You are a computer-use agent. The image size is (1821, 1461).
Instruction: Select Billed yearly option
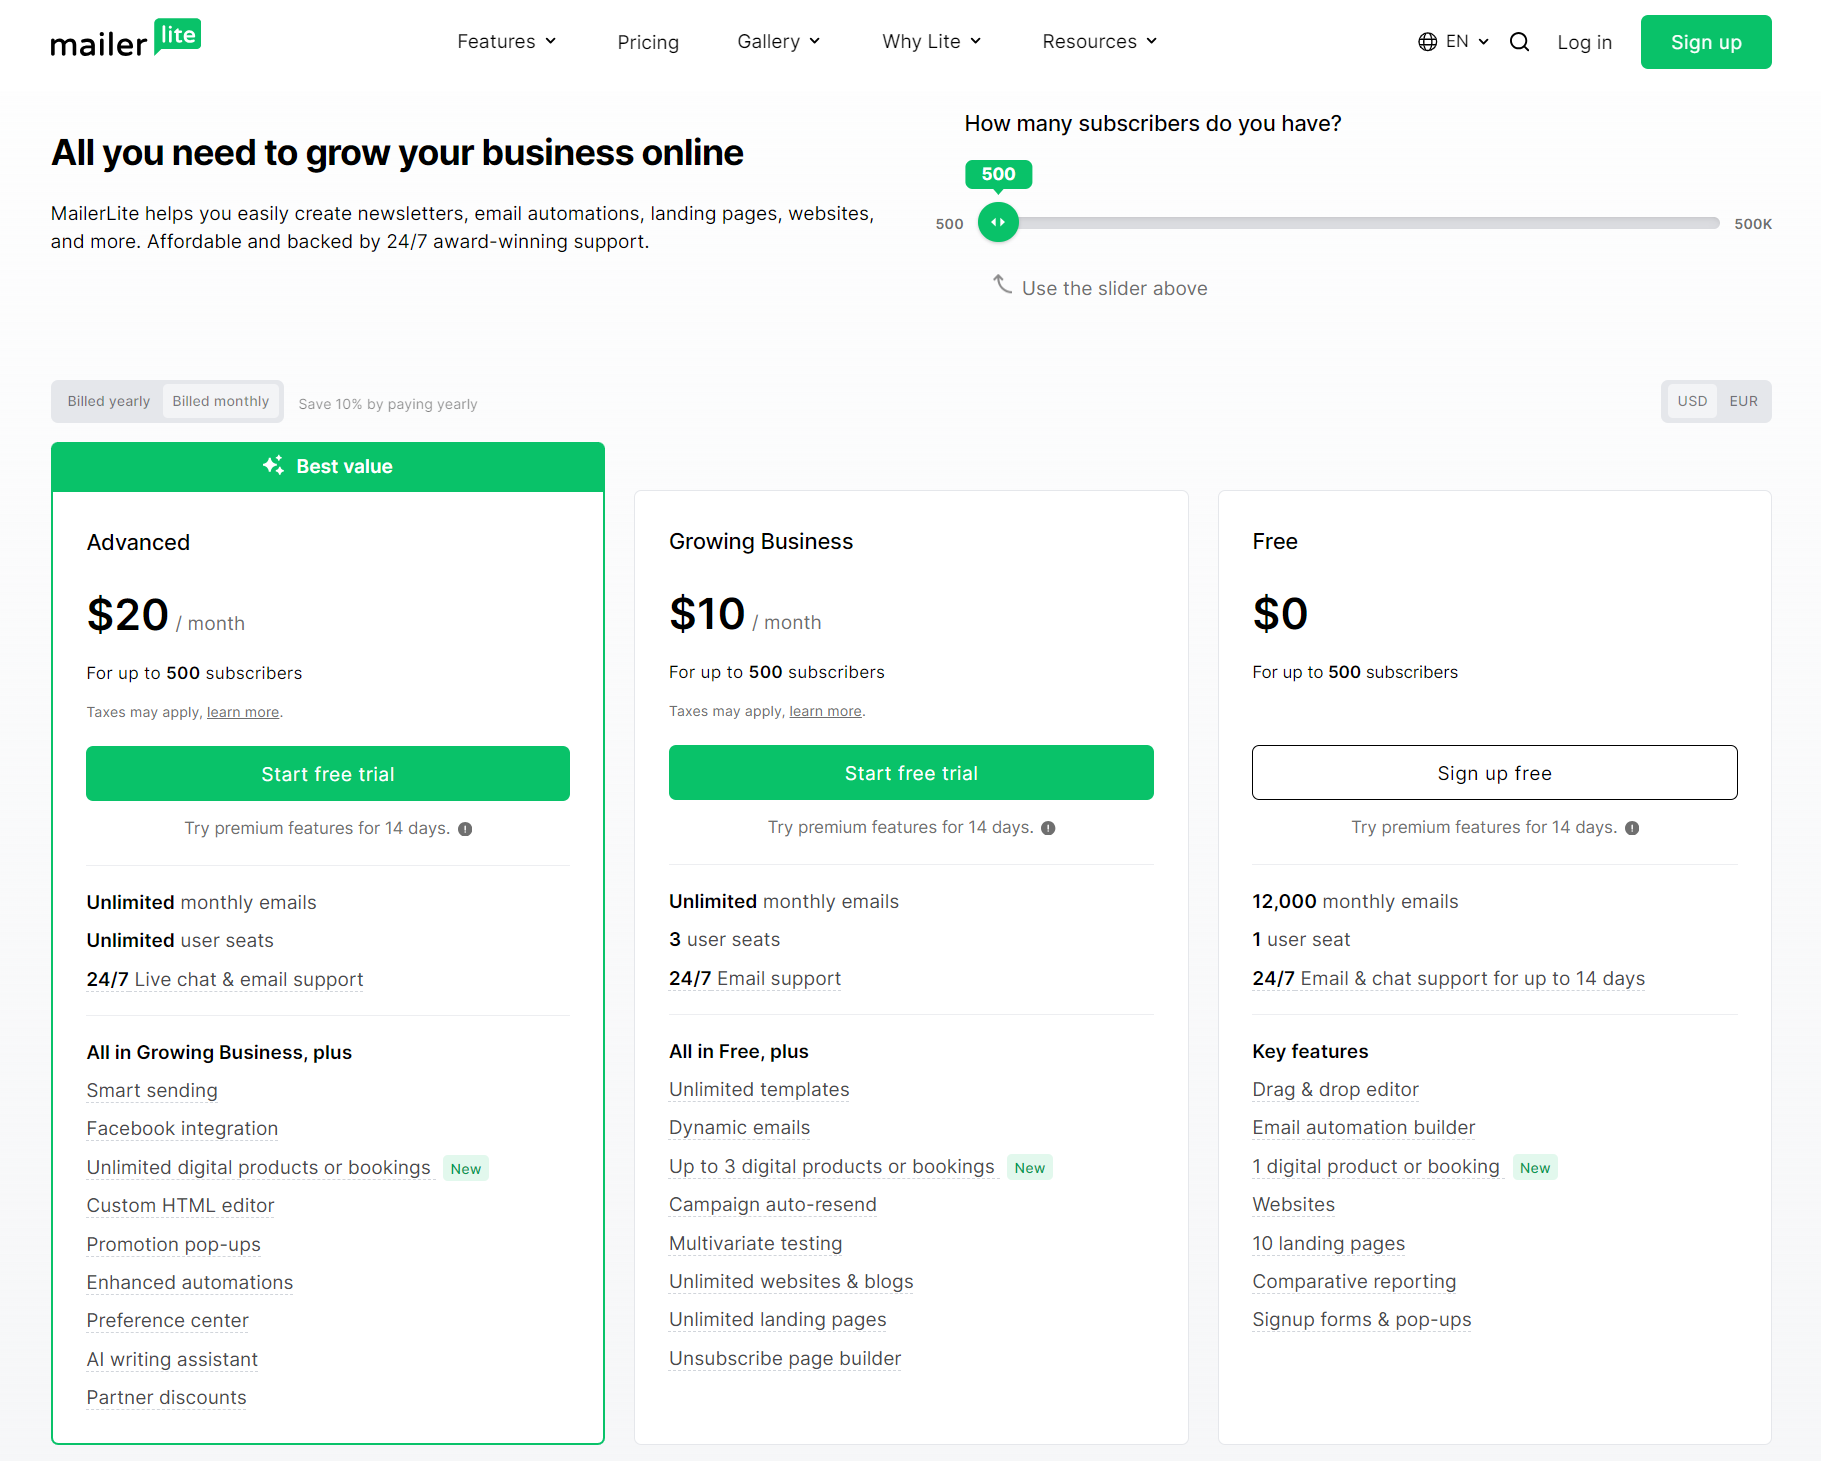[x=108, y=401]
